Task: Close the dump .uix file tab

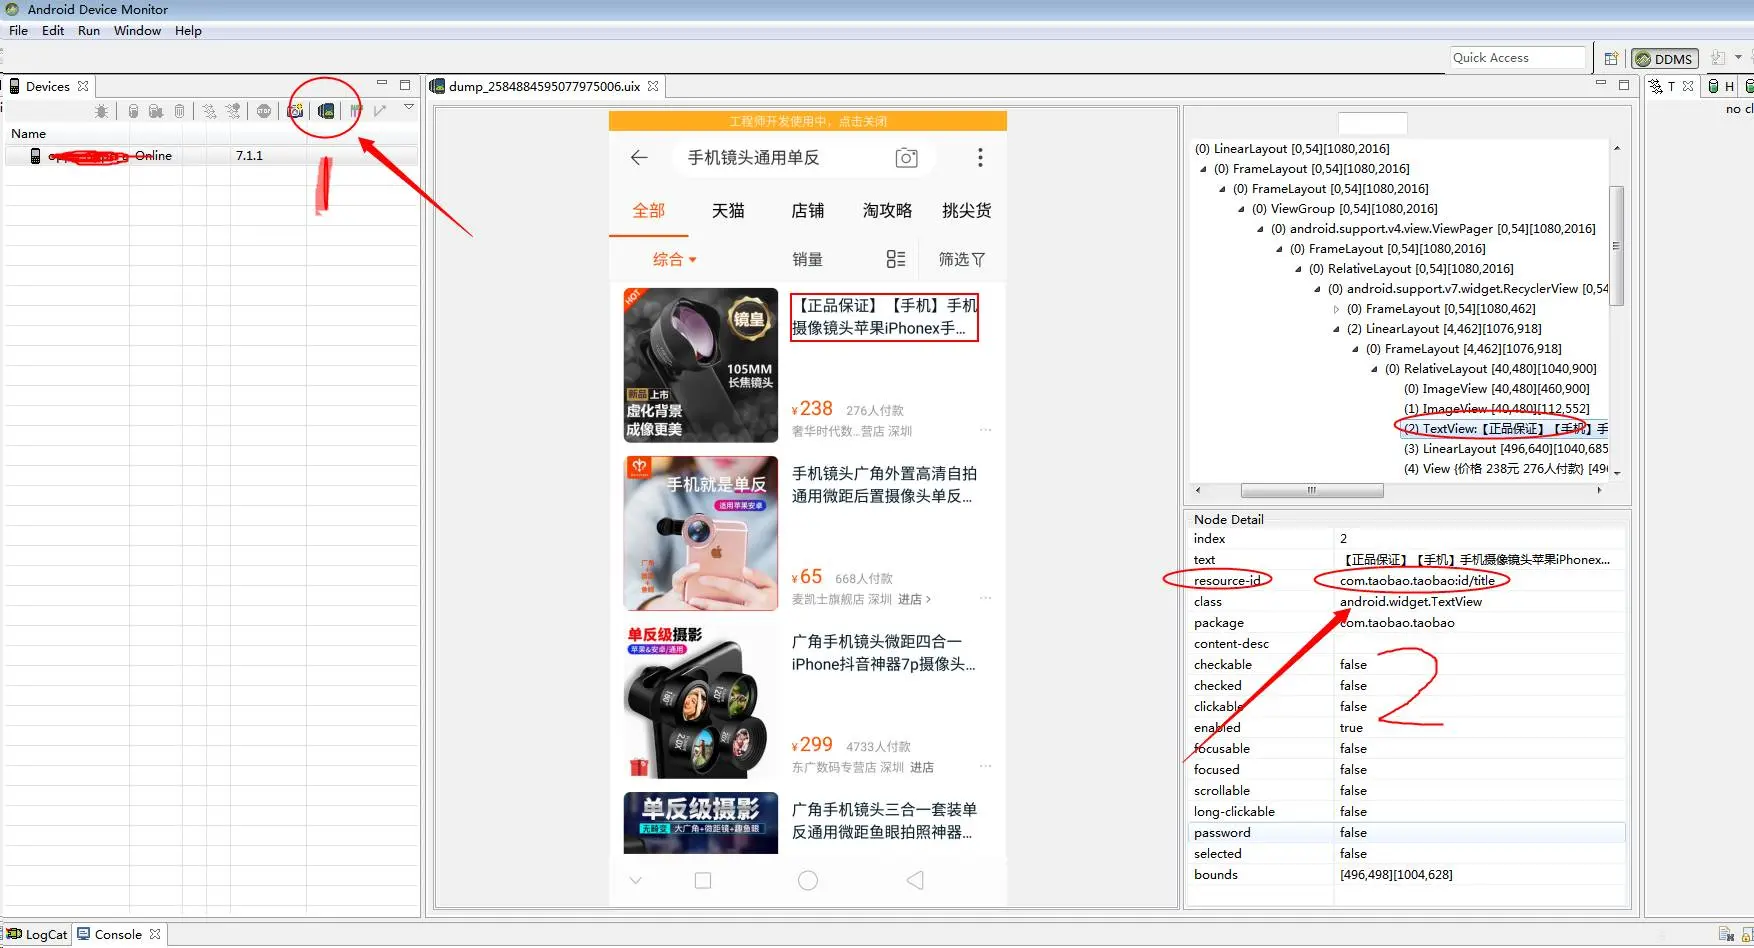Action: [x=653, y=86]
